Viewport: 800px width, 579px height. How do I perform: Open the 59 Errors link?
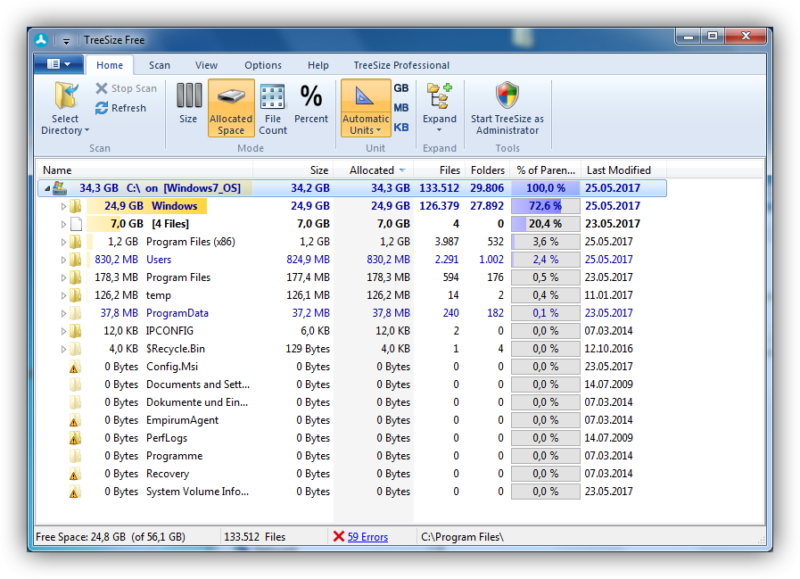[367, 537]
